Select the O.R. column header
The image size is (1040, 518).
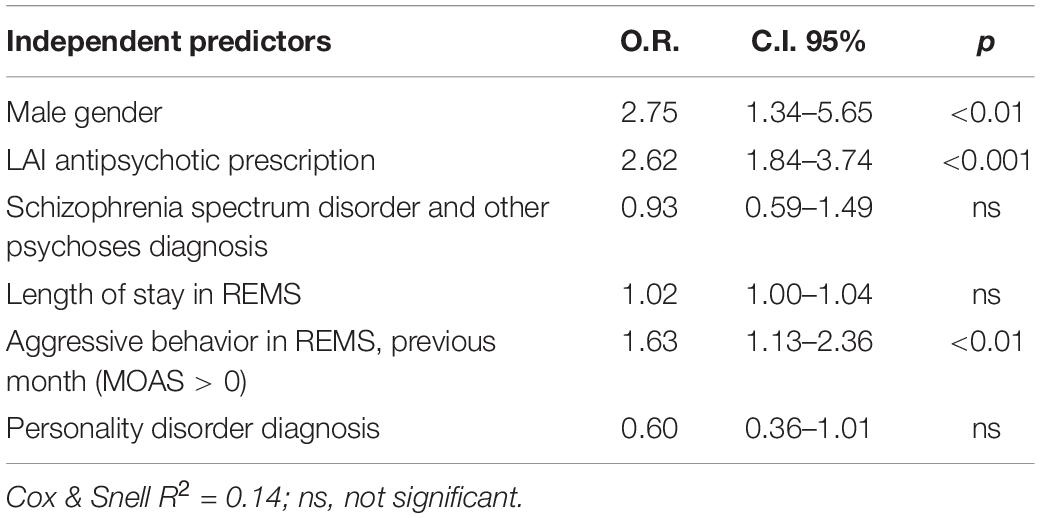(649, 42)
